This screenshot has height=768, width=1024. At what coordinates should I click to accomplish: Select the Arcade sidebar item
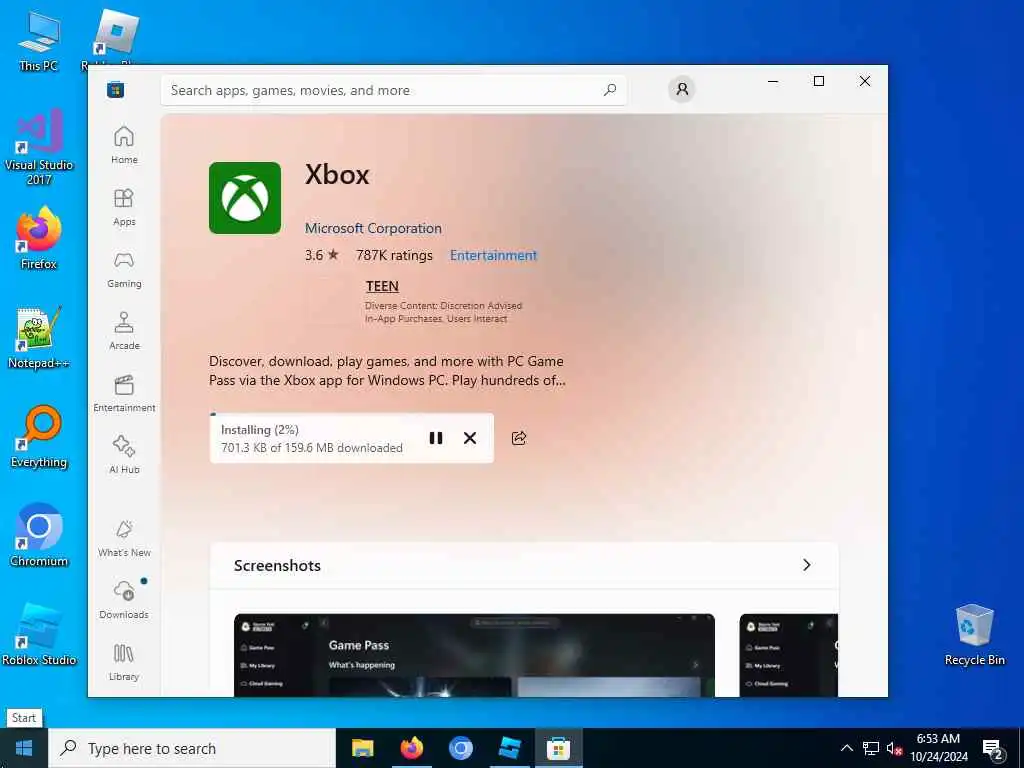tap(124, 331)
